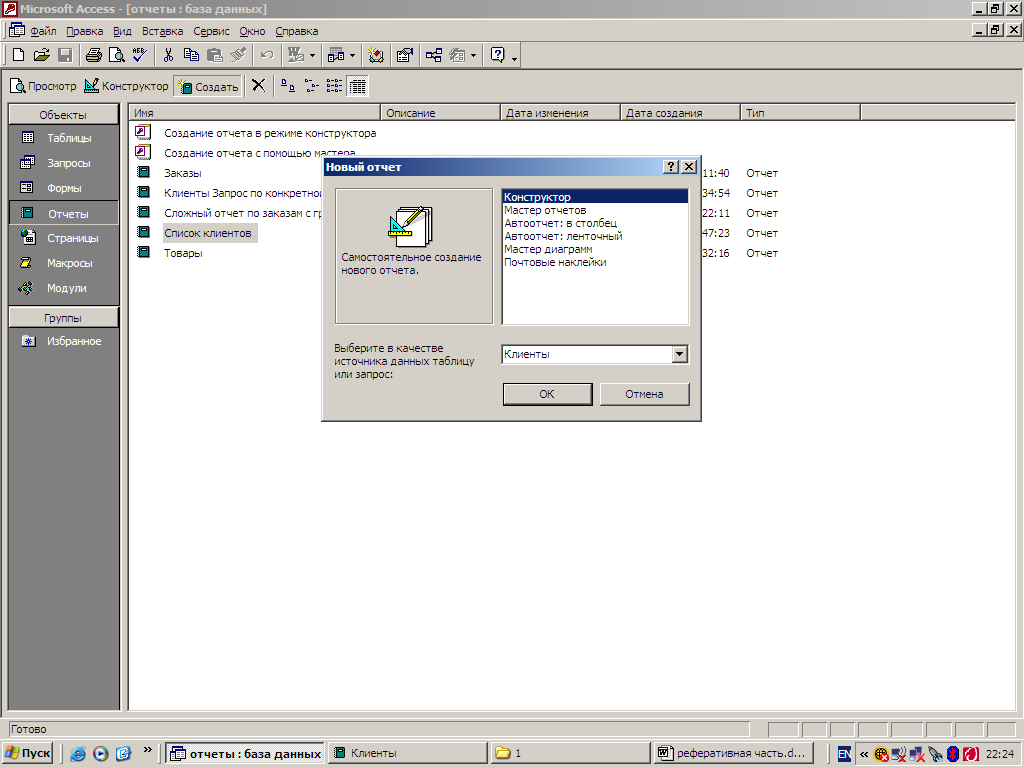Click the Delete X icon in database toolbar
Screen dimensions: 1024x768
pos(259,86)
